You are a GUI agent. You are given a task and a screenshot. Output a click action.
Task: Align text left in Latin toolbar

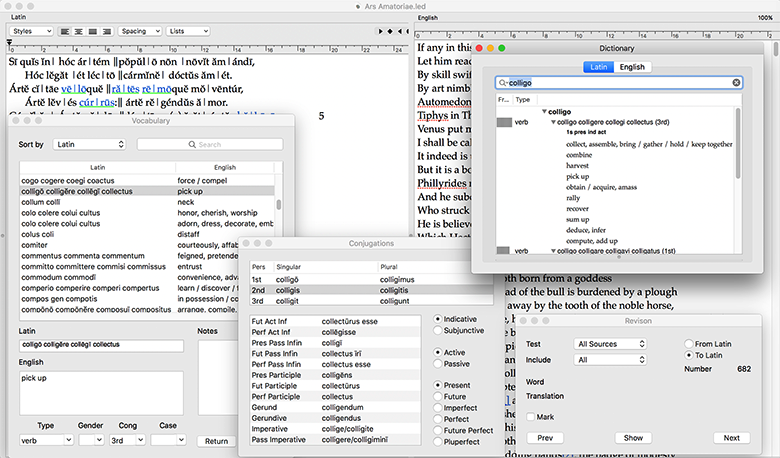pos(65,31)
